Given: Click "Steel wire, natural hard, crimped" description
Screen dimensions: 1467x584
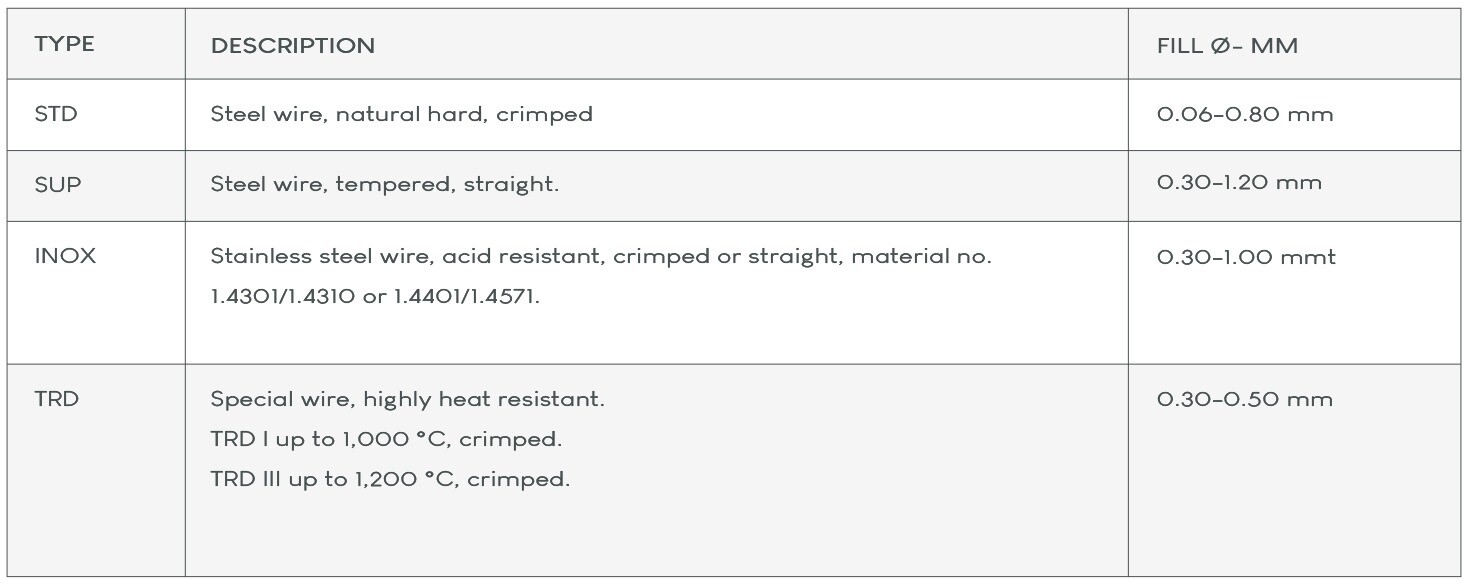Looking at the screenshot, I should pos(401,114).
